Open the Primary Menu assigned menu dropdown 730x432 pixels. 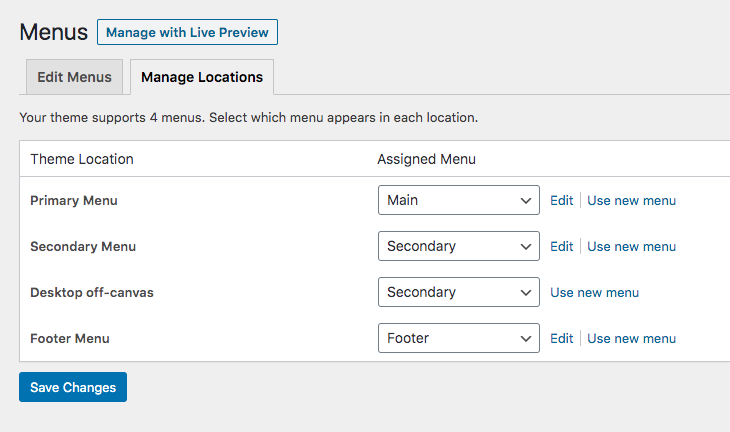click(x=459, y=200)
